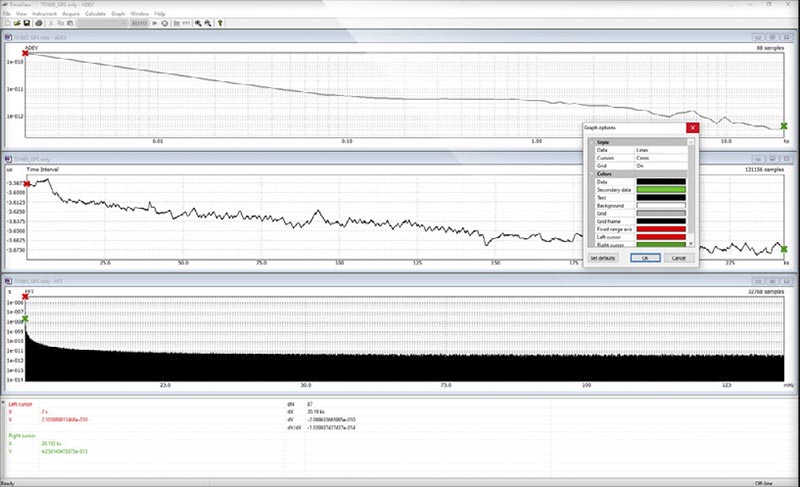
Task: Open the Window menu
Action: coord(139,14)
